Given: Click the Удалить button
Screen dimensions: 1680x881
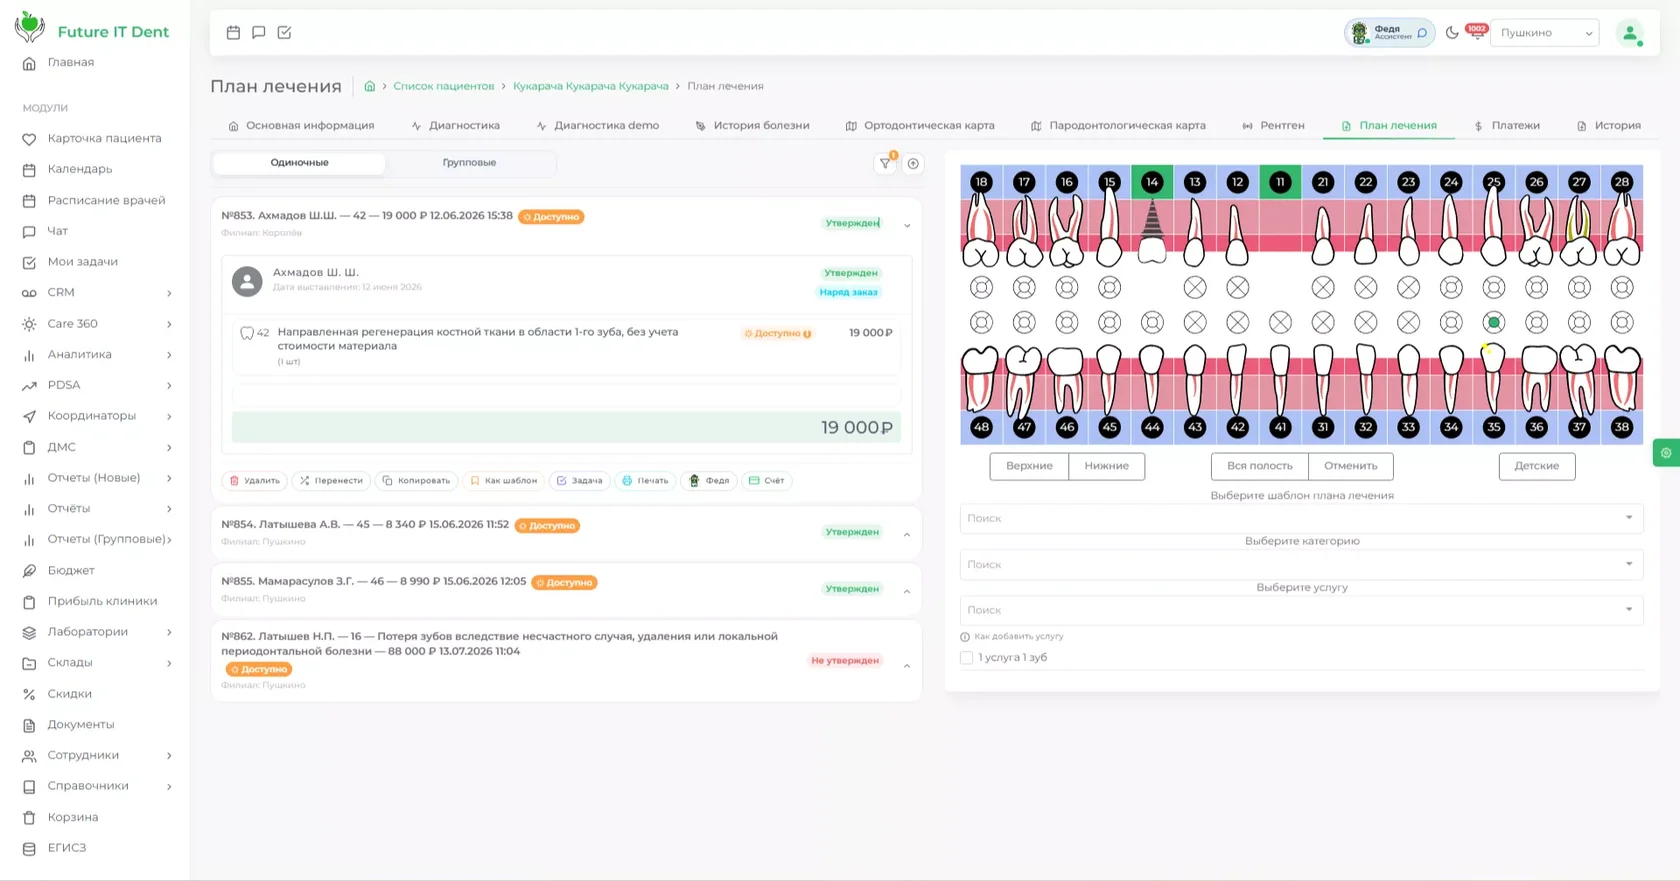Looking at the screenshot, I should click(255, 481).
